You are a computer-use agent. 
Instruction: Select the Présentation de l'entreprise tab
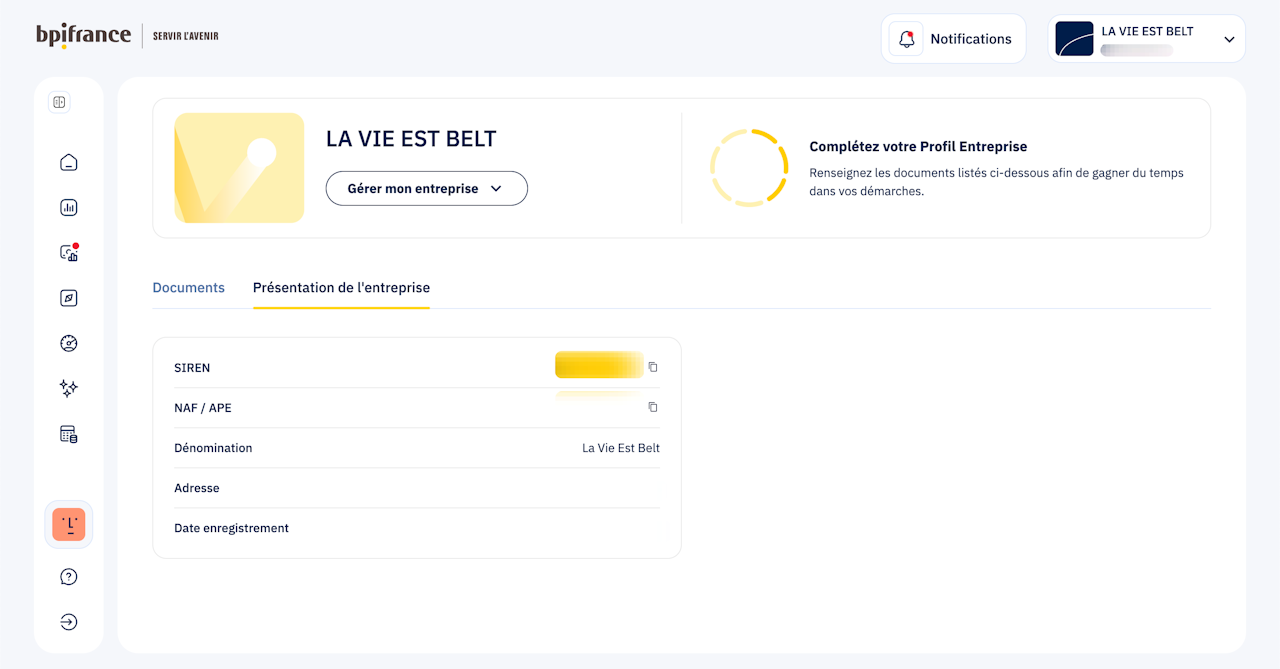coord(341,288)
